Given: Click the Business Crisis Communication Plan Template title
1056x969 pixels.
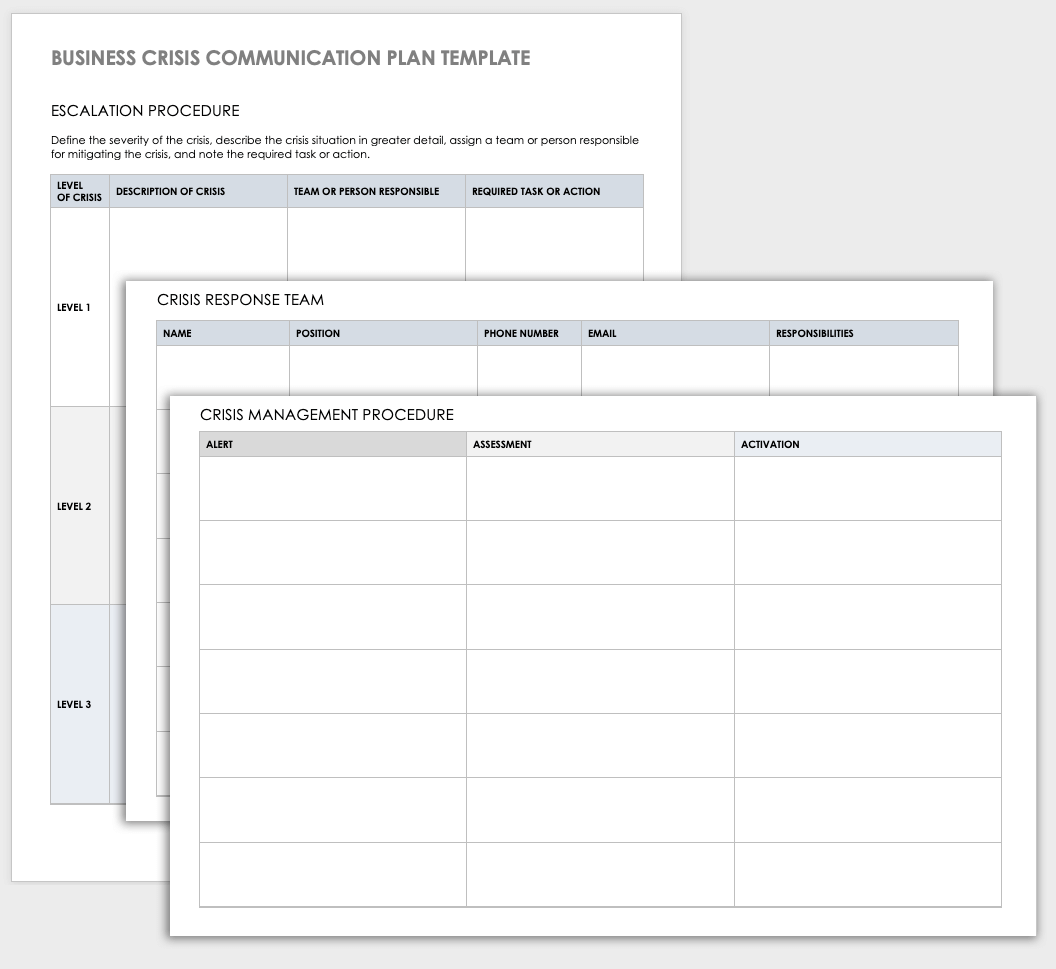Looking at the screenshot, I should (290, 58).
